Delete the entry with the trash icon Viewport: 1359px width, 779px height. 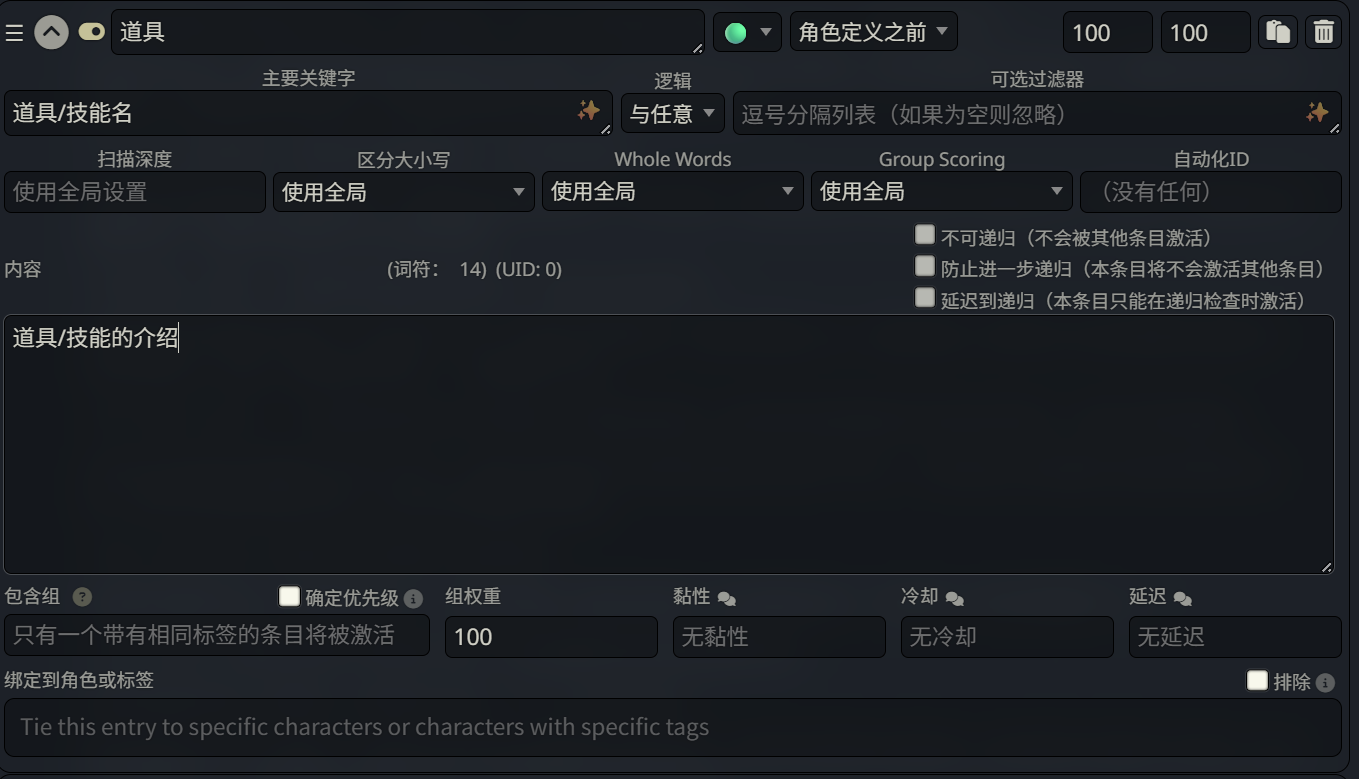click(1323, 31)
